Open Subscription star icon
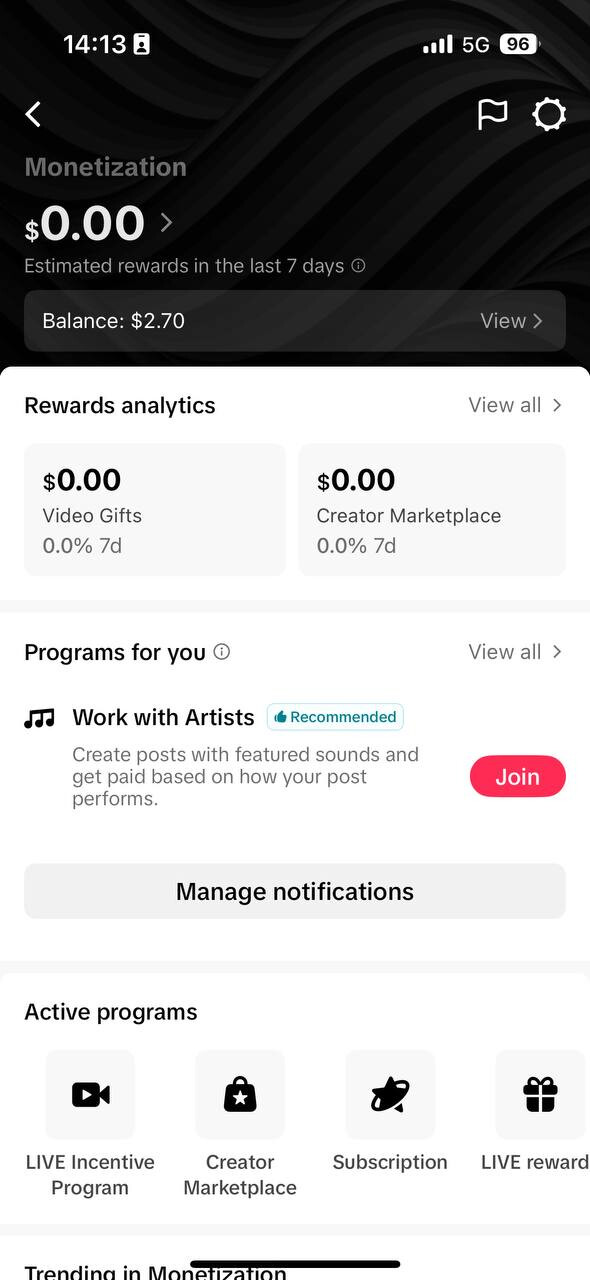Screen dimensions: 590x1280 point(390,1094)
